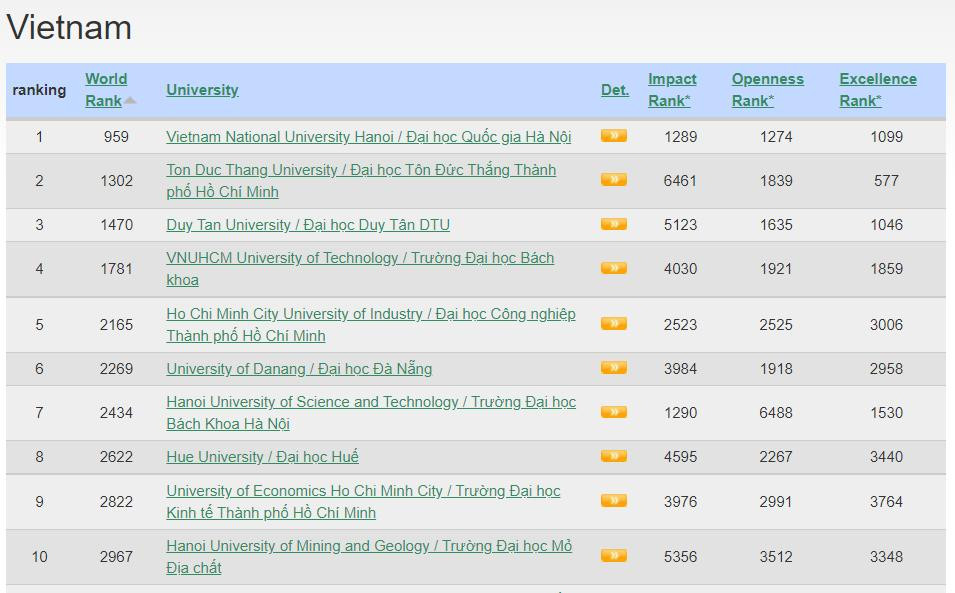955x593 pixels.
Task: Open the detail icon for Duy Tan University
Action: [x=613, y=225]
